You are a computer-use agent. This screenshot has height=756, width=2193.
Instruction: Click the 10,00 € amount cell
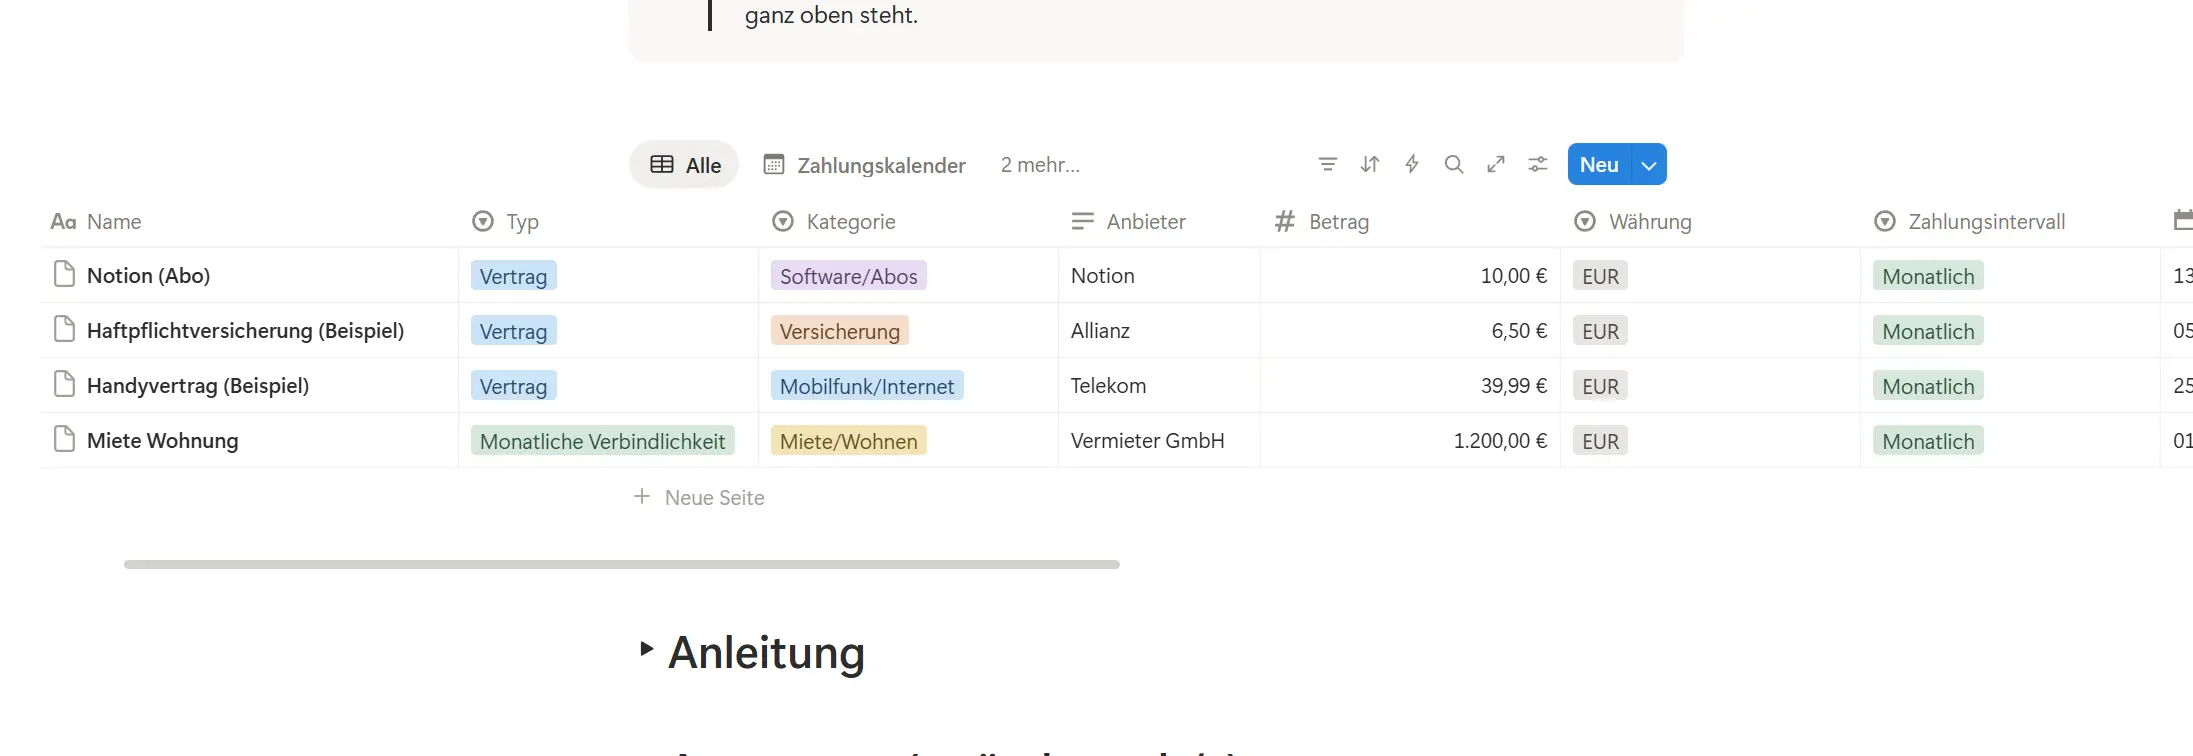pyautogui.click(x=1410, y=275)
